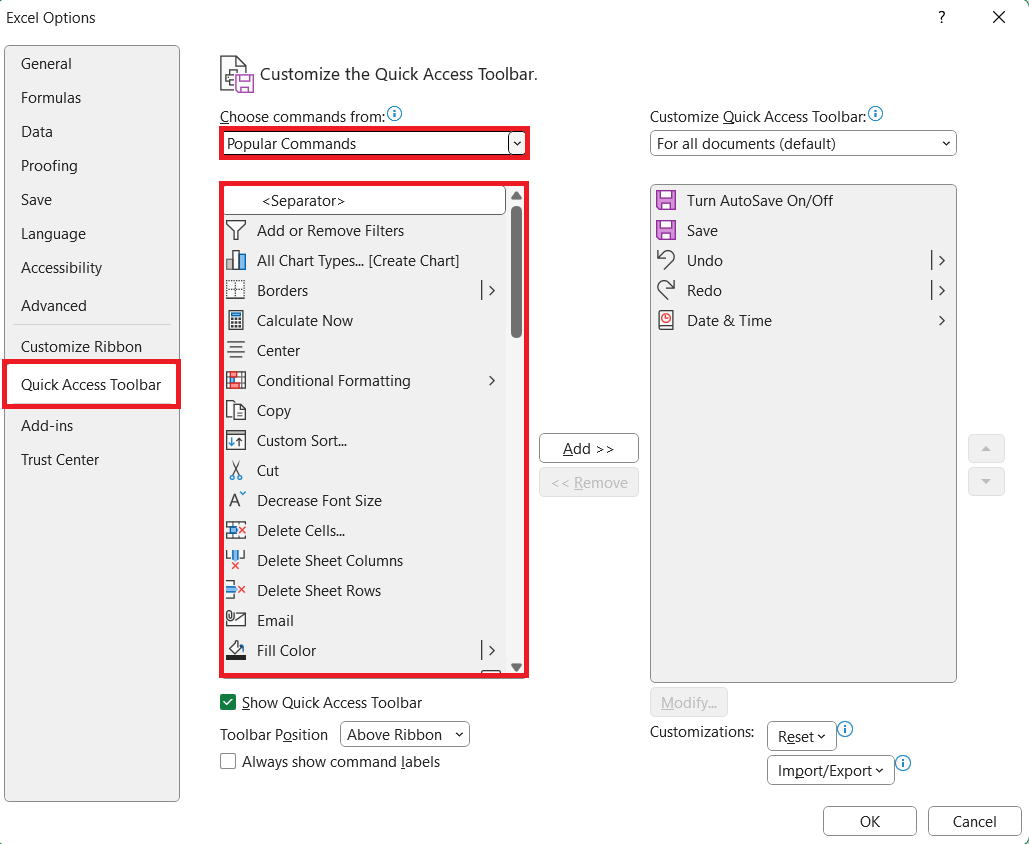Select the Quick Access Toolbar category
This screenshot has width=1029, height=844.
[91, 385]
